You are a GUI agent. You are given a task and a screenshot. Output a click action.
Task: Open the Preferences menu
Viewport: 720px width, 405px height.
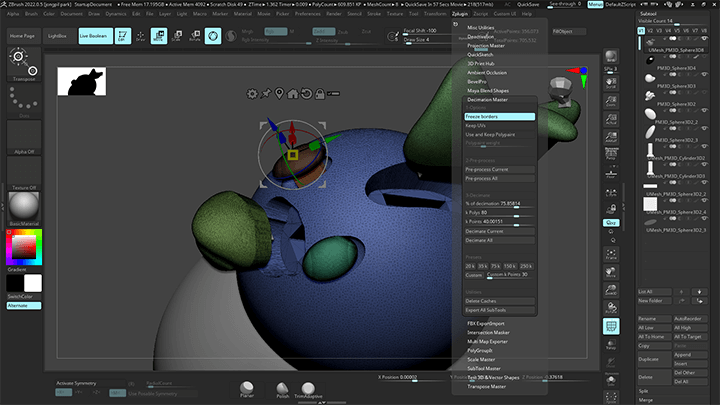308,14
